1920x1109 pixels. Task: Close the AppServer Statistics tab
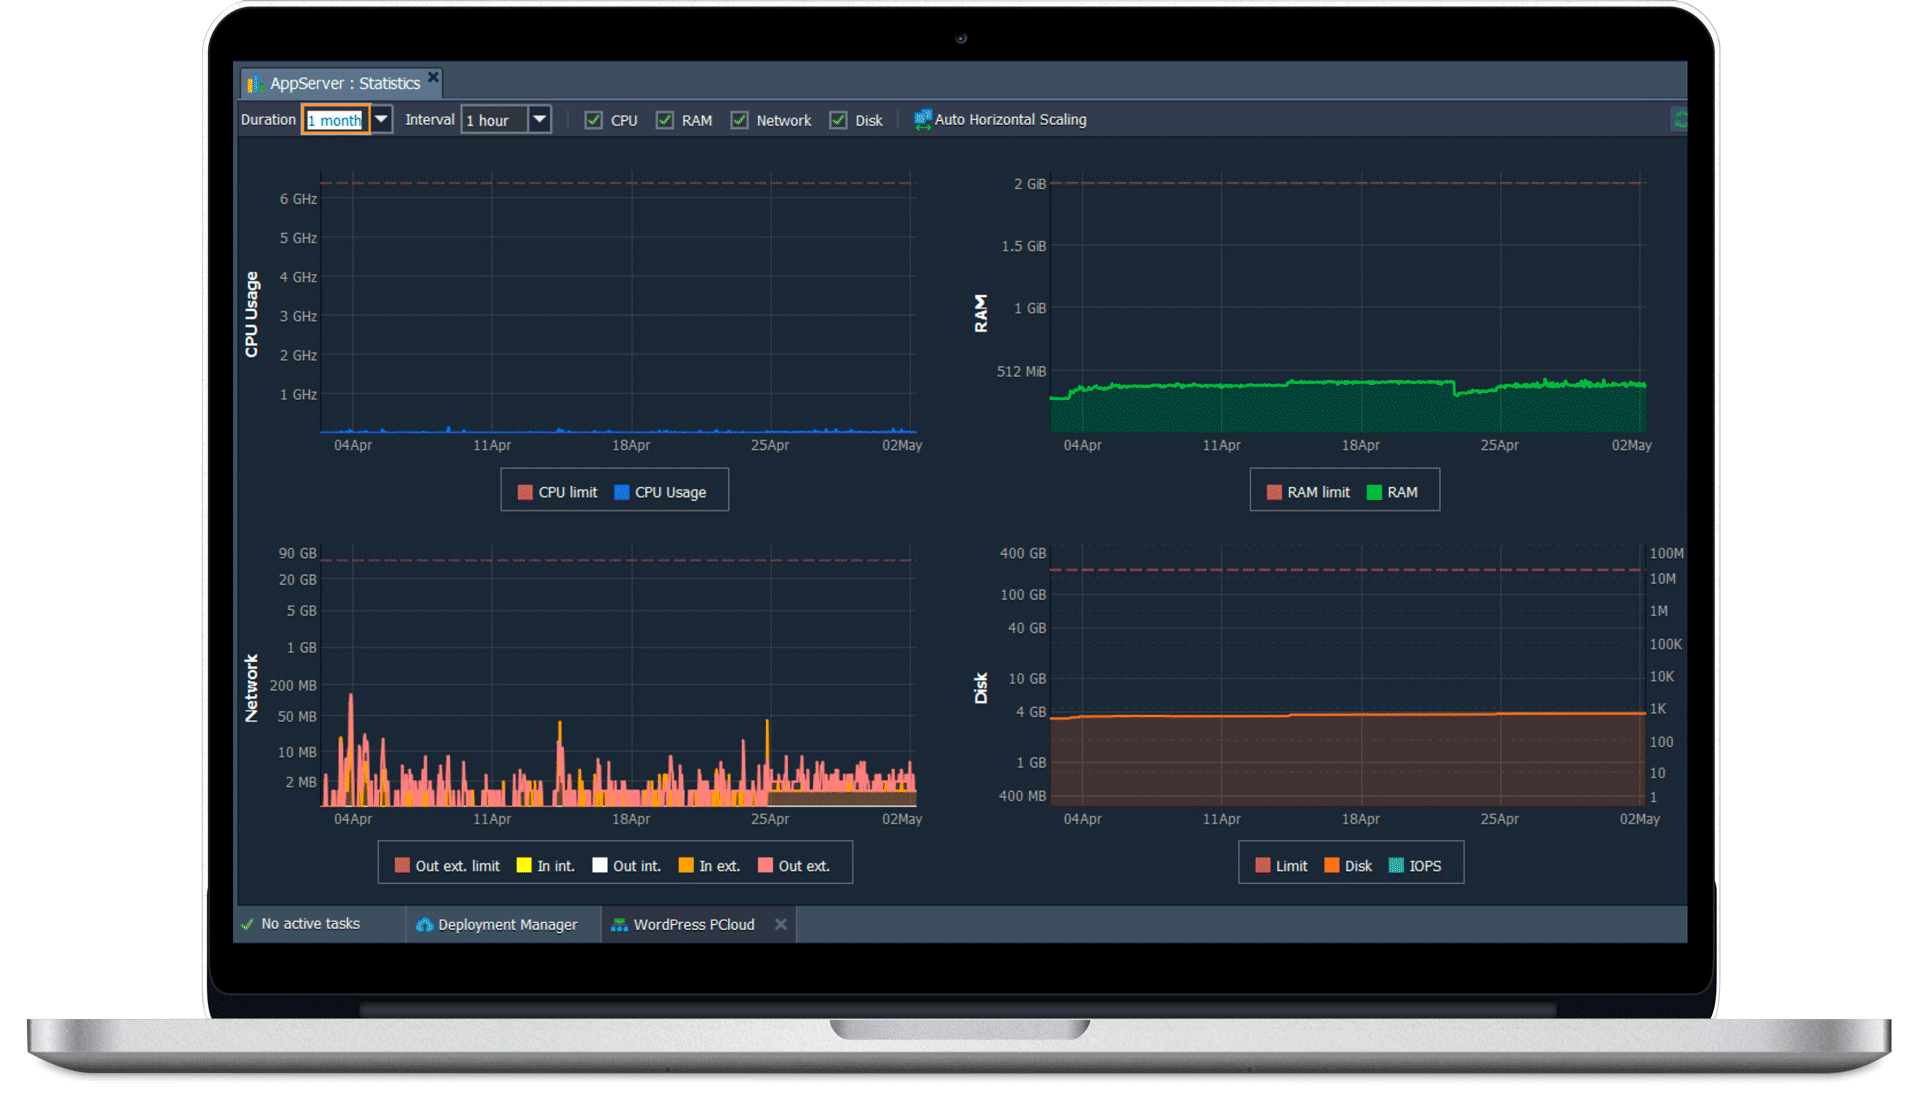pos(433,77)
